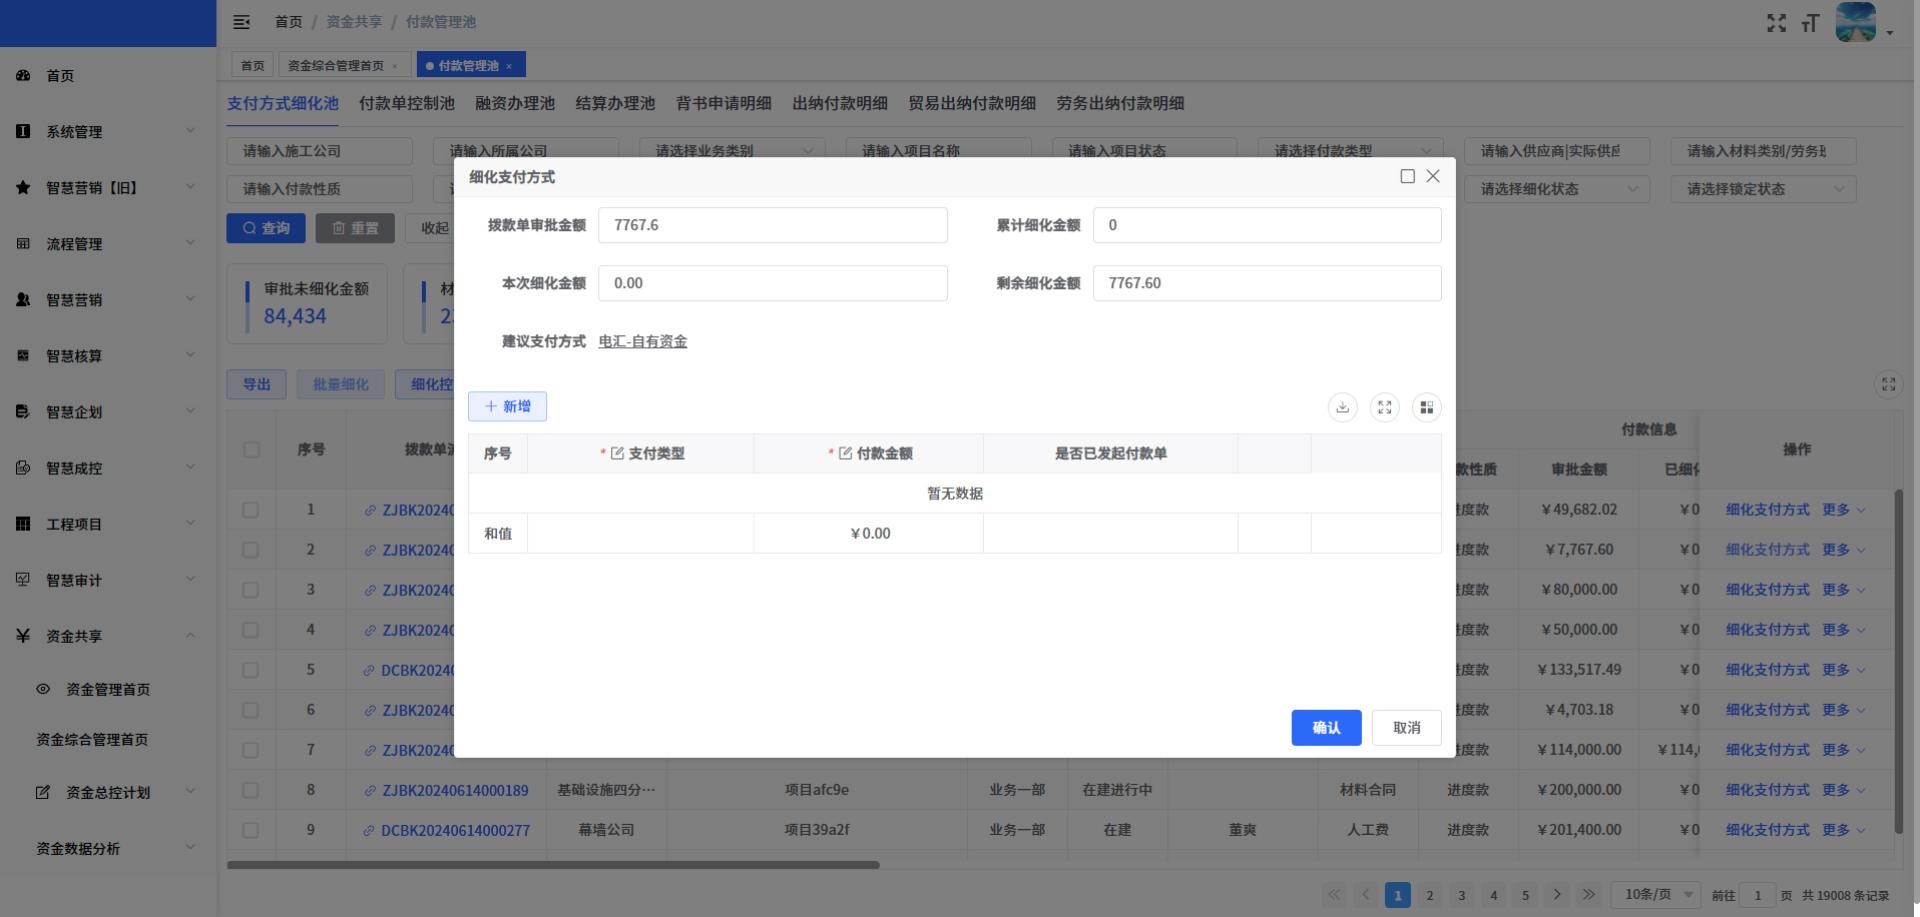Click the 确认 button in the dialog

click(1325, 728)
